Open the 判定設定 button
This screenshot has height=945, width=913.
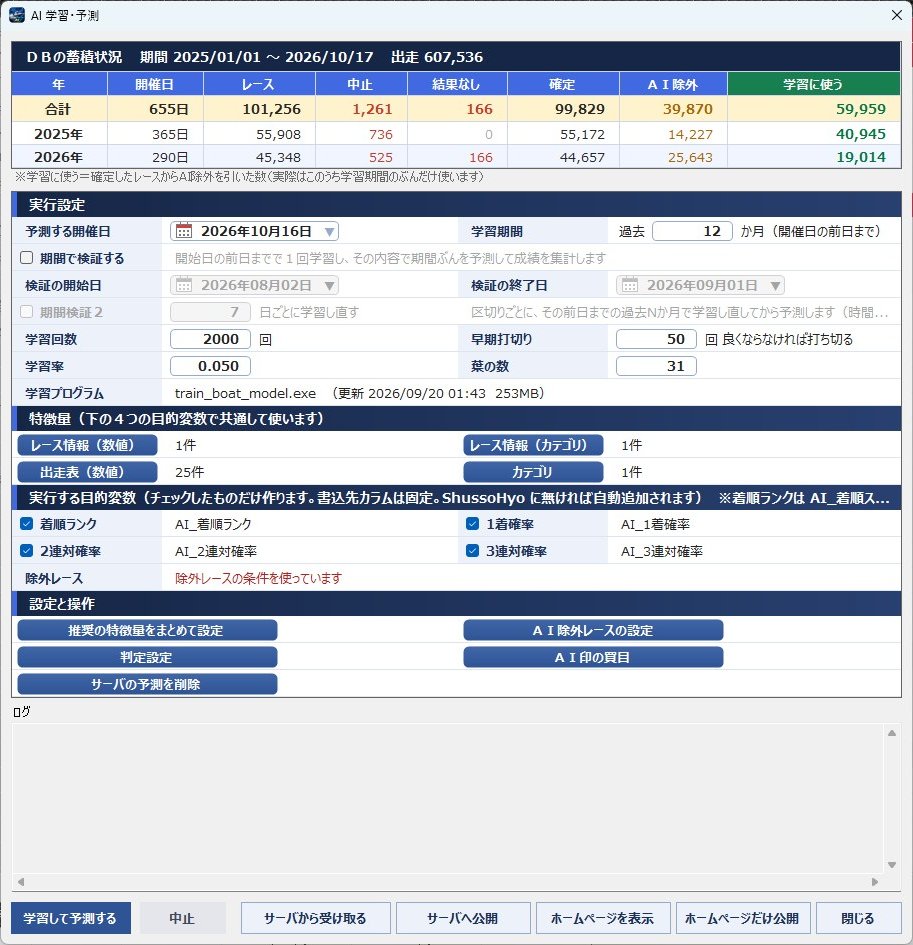147,657
